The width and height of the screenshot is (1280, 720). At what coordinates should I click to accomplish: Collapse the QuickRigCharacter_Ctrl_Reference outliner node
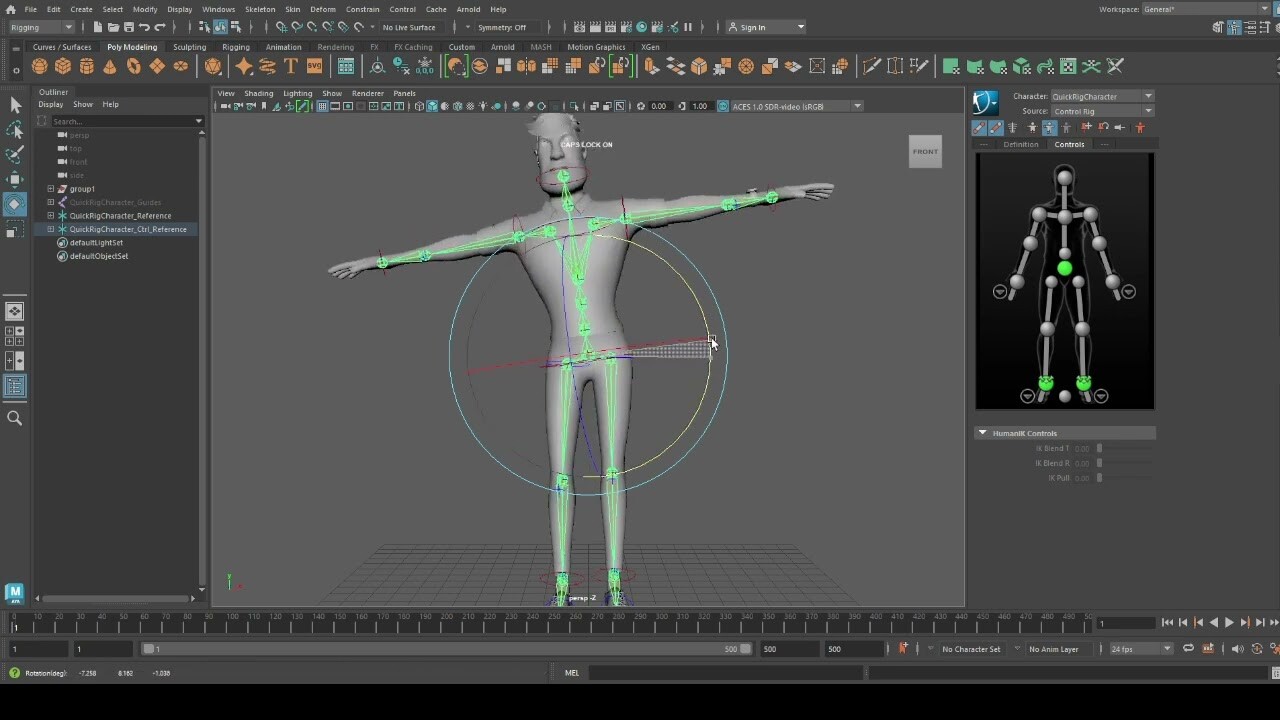(x=50, y=229)
